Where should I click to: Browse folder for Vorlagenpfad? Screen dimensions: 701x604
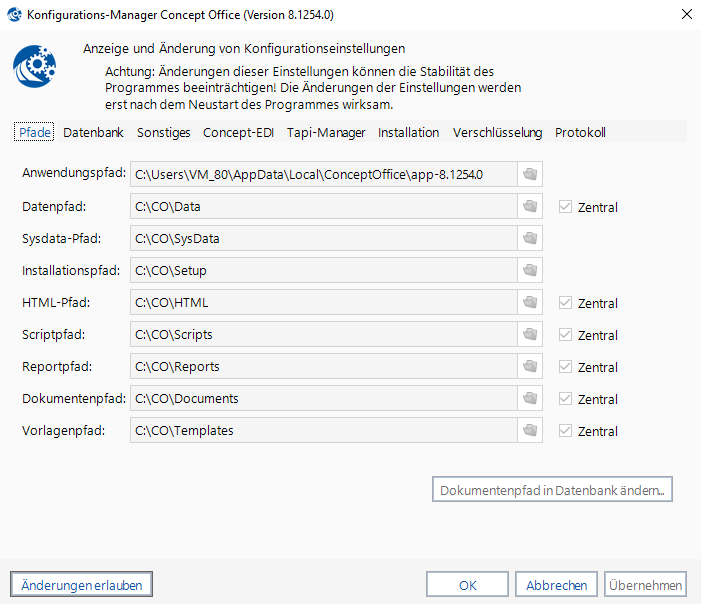tap(530, 431)
